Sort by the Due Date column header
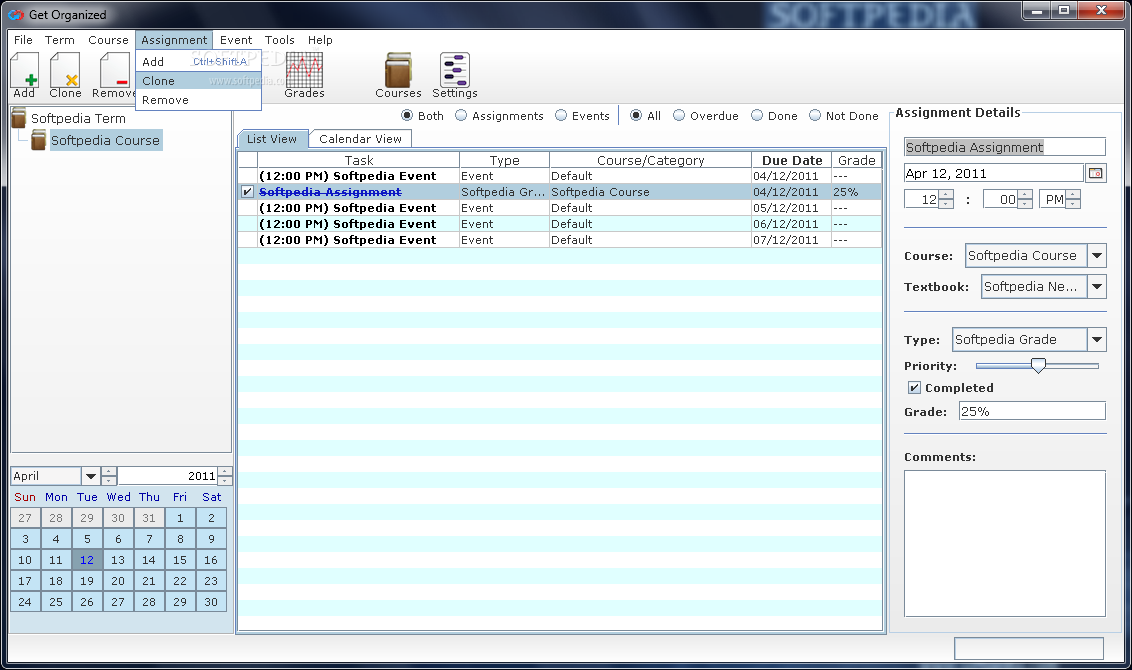This screenshot has height=670, width=1132. click(x=791, y=160)
